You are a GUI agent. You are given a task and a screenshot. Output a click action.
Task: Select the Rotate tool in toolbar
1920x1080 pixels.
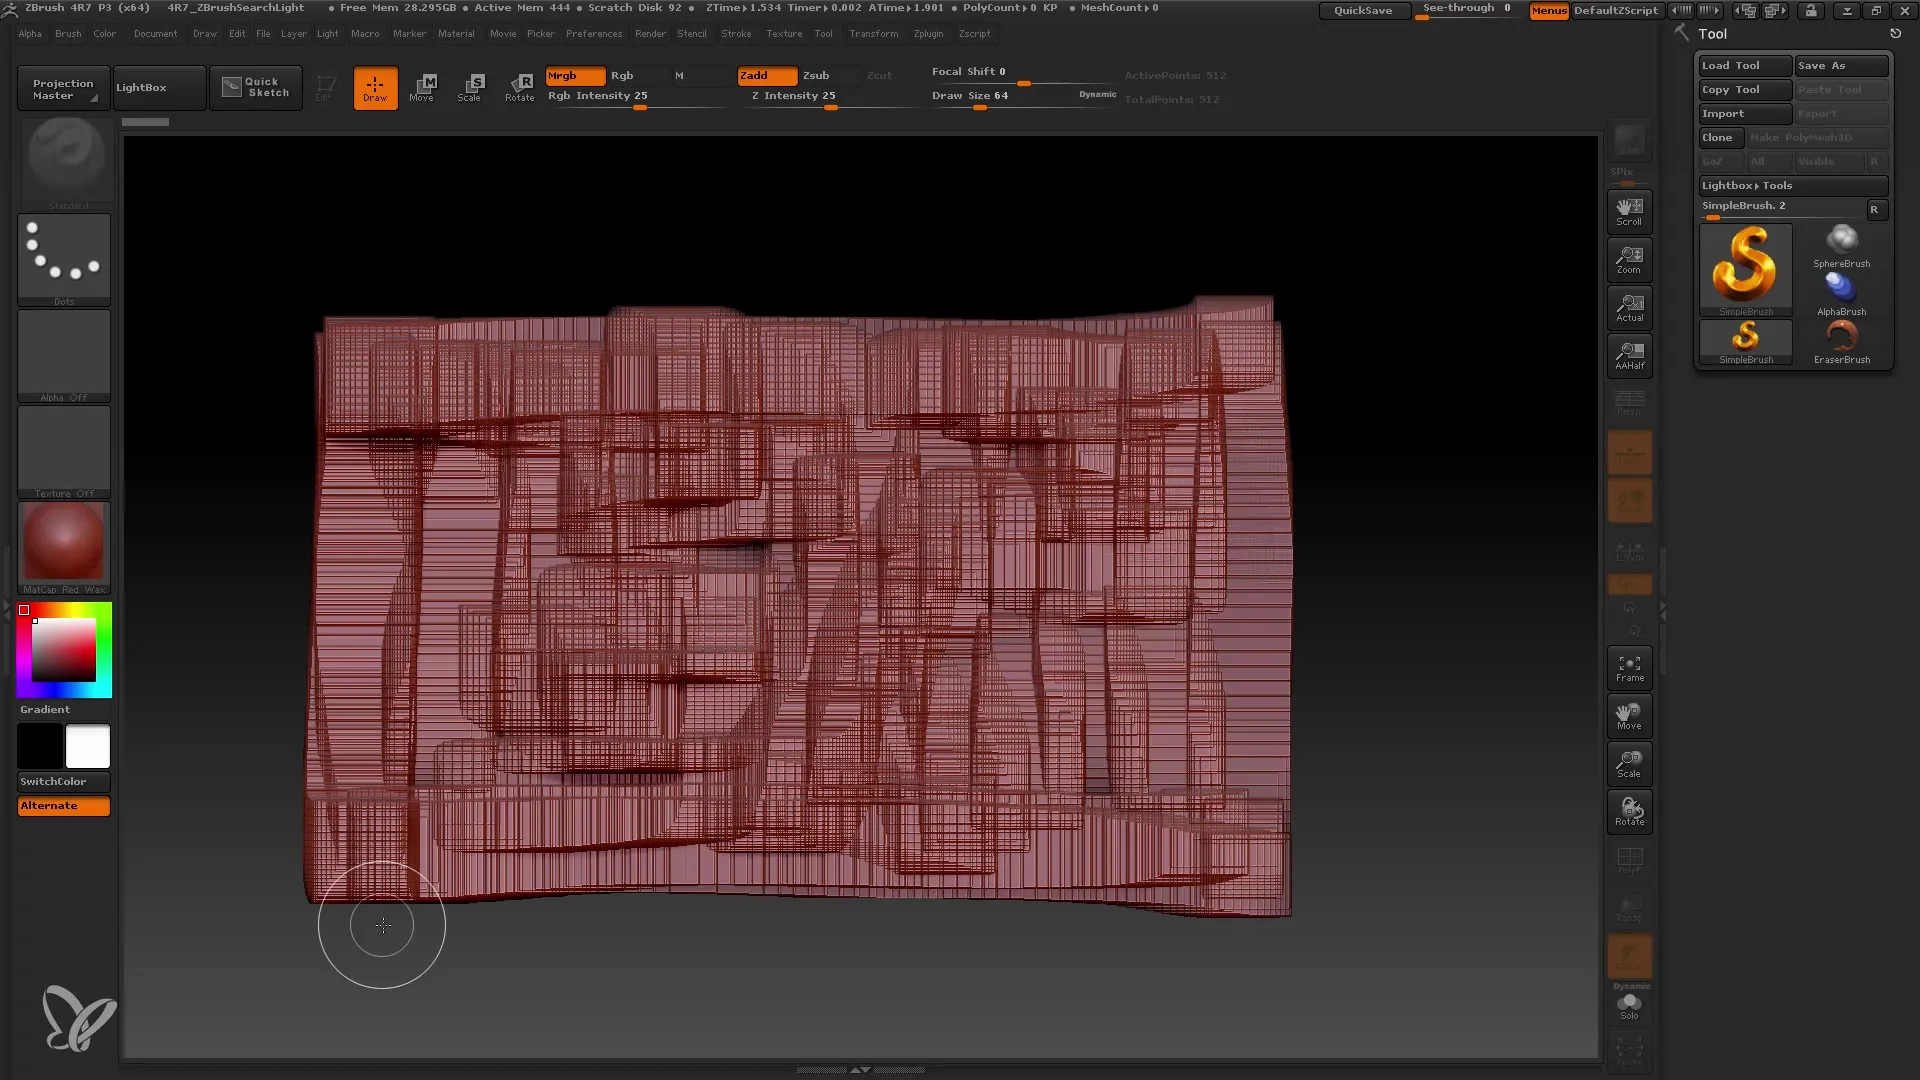pyautogui.click(x=520, y=87)
